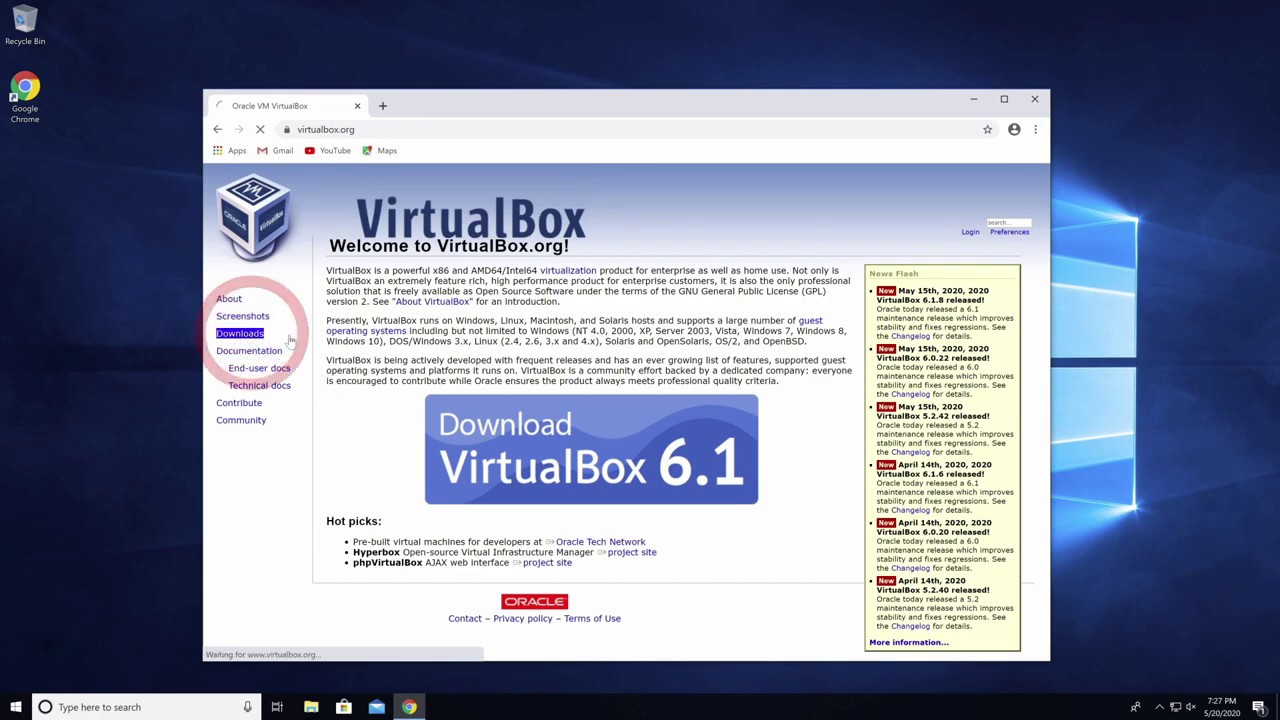Open the More information link in News Flash
Screen dimensions: 1280x720
(x=909, y=643)
